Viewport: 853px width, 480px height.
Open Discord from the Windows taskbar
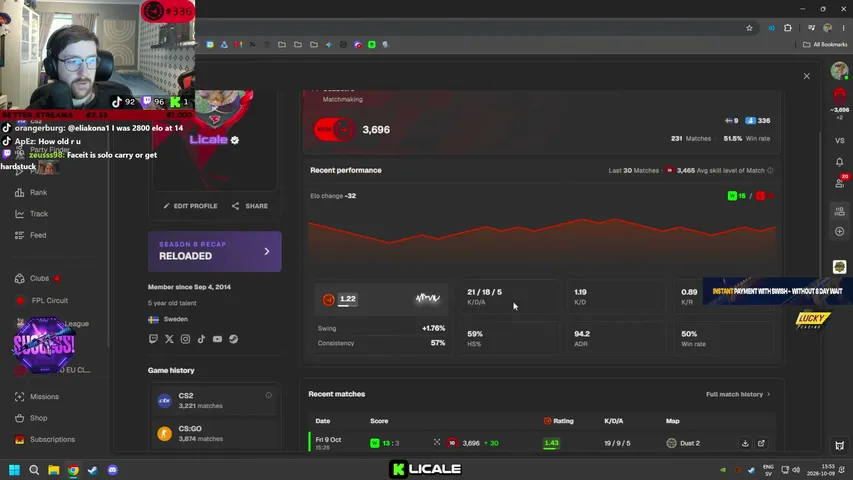[x=113, y=470]
